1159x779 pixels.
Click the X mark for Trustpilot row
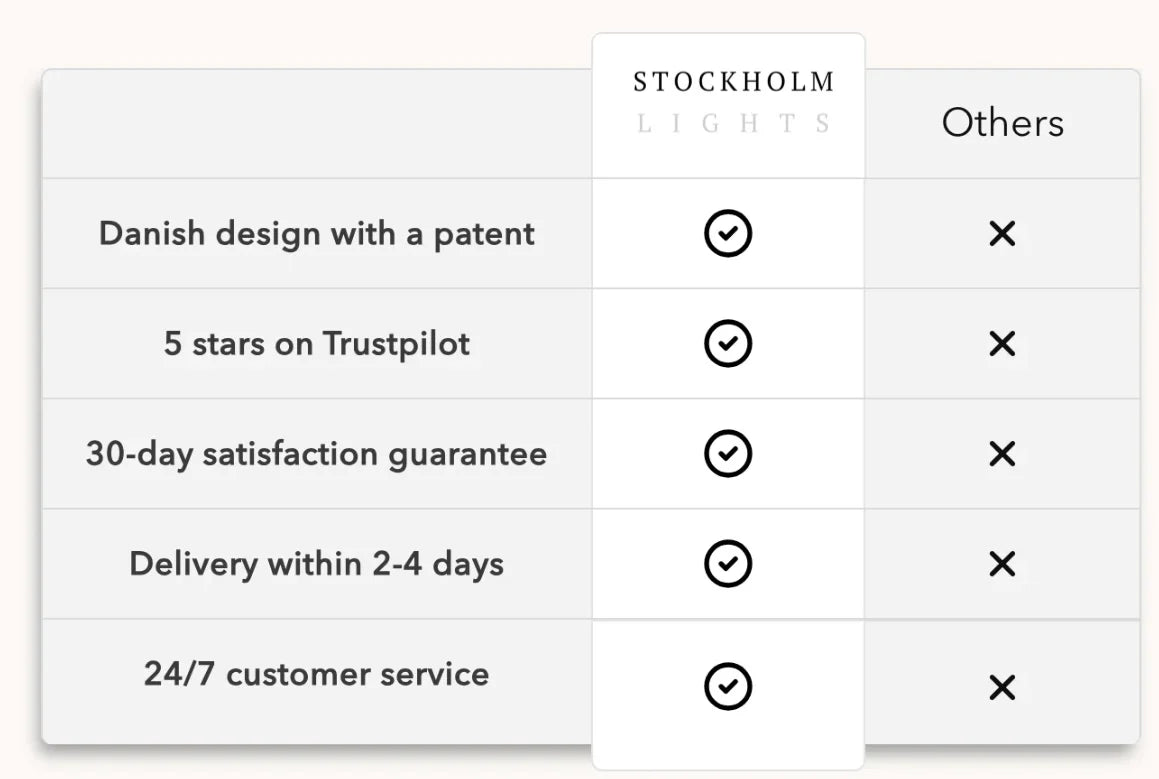1001,344
